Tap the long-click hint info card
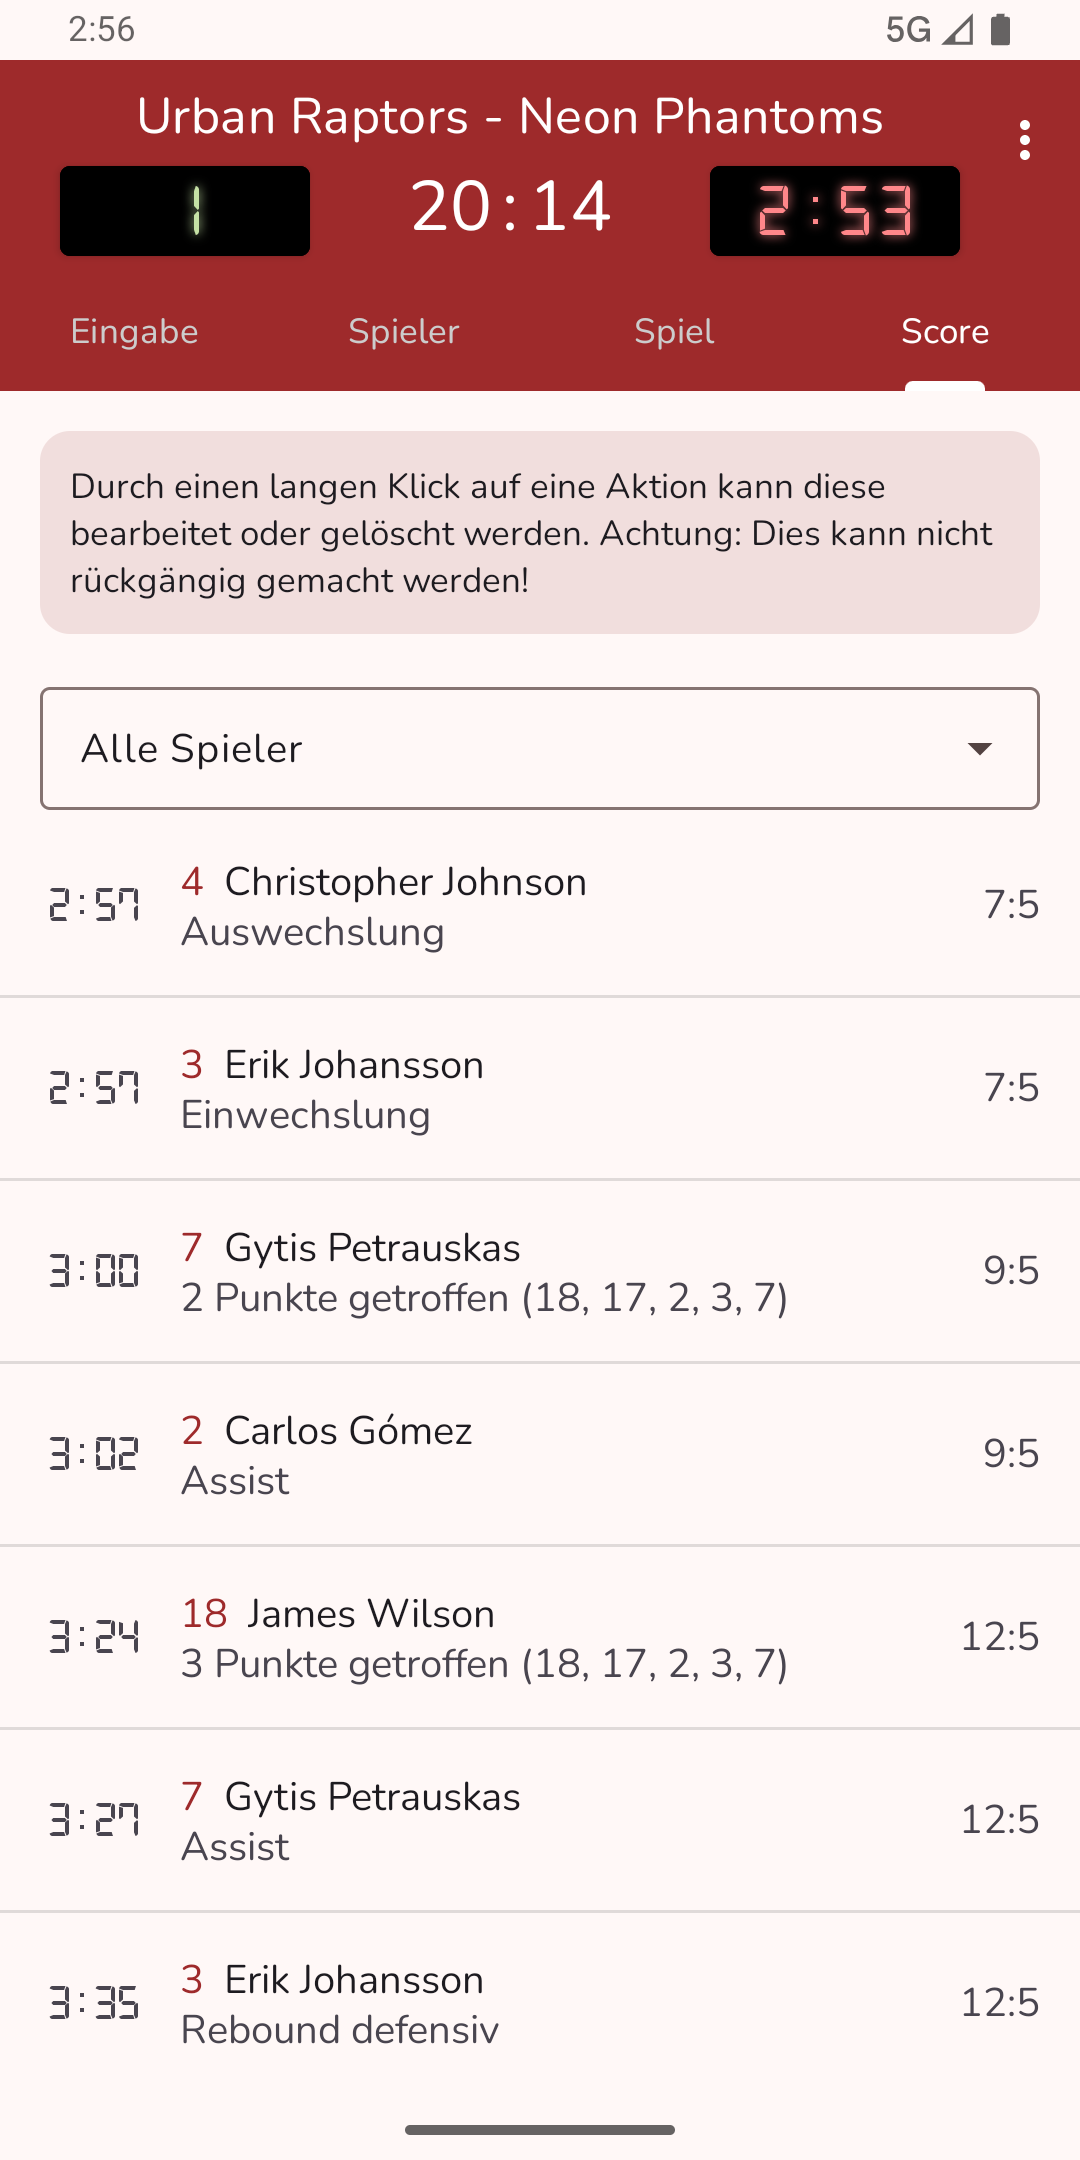Image resolution: width=1080 pixels, height=2160 pixels. click(x=540, y=533)
